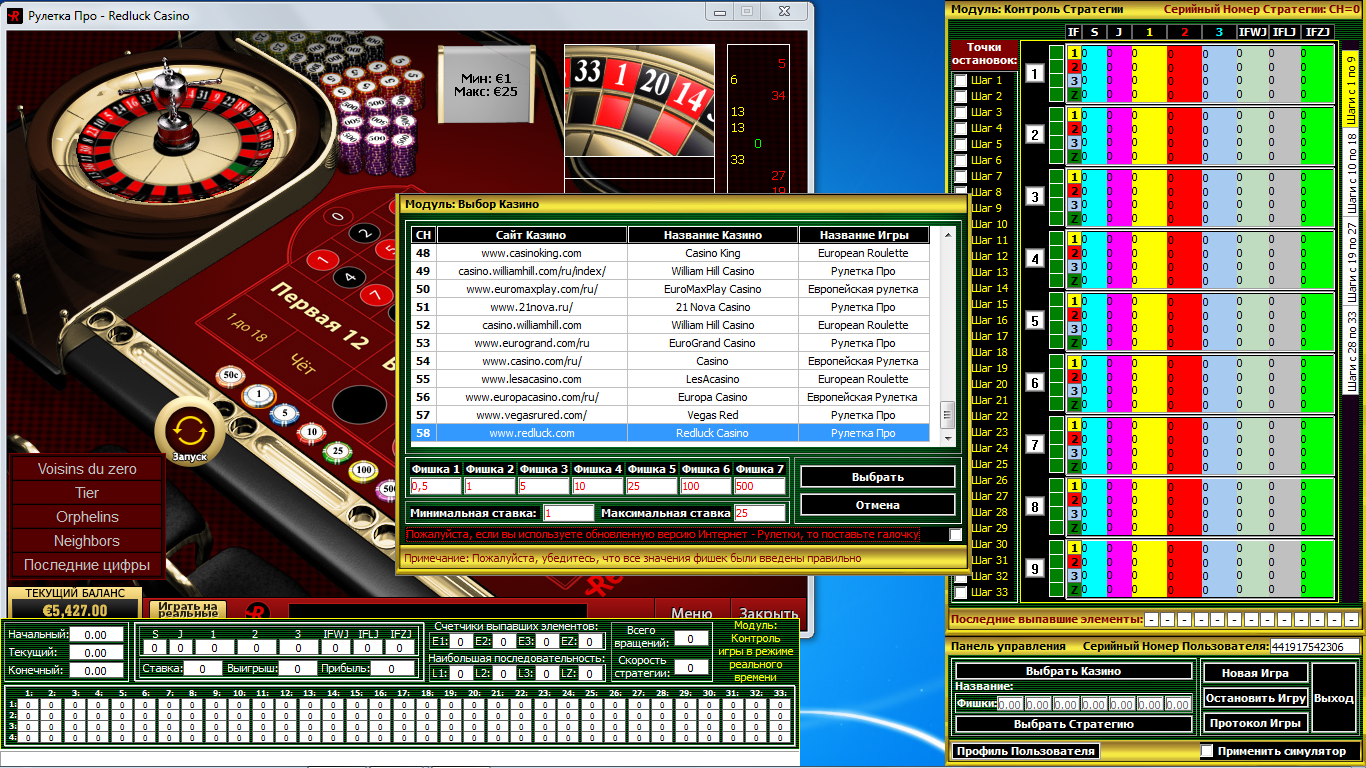Viewport: 1366px width, 768px height.
Task: Pick the green 25 chip
Action: [x=337, y=451]
